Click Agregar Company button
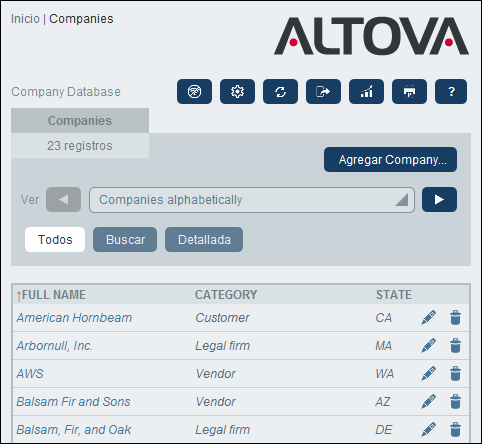Image resolution: width=482 pixels, height=444 pixels. (390, 160)
